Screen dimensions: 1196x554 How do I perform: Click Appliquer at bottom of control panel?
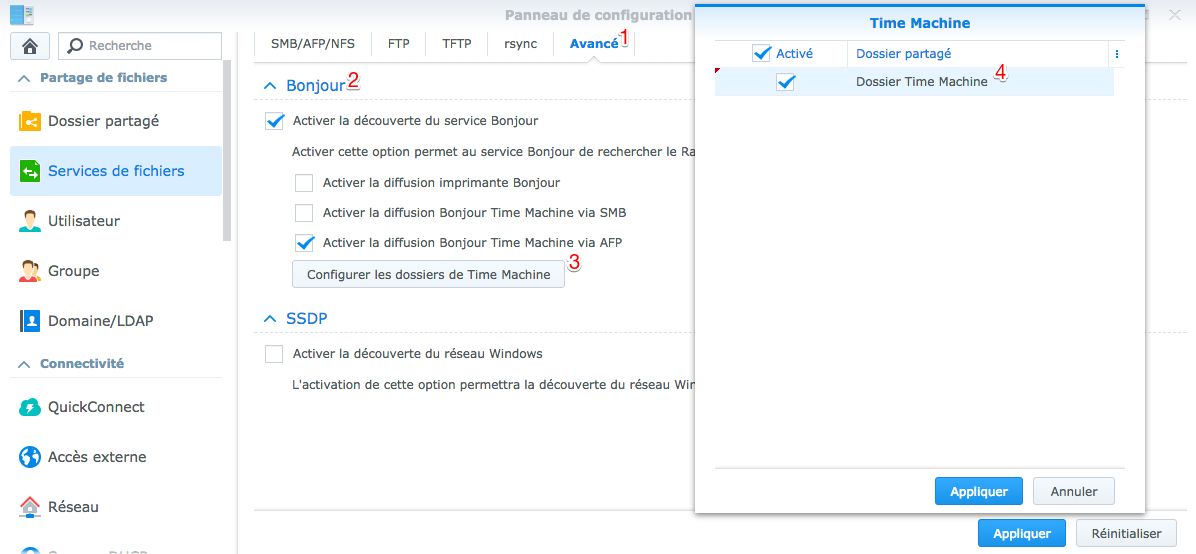tap(1021, 534)
